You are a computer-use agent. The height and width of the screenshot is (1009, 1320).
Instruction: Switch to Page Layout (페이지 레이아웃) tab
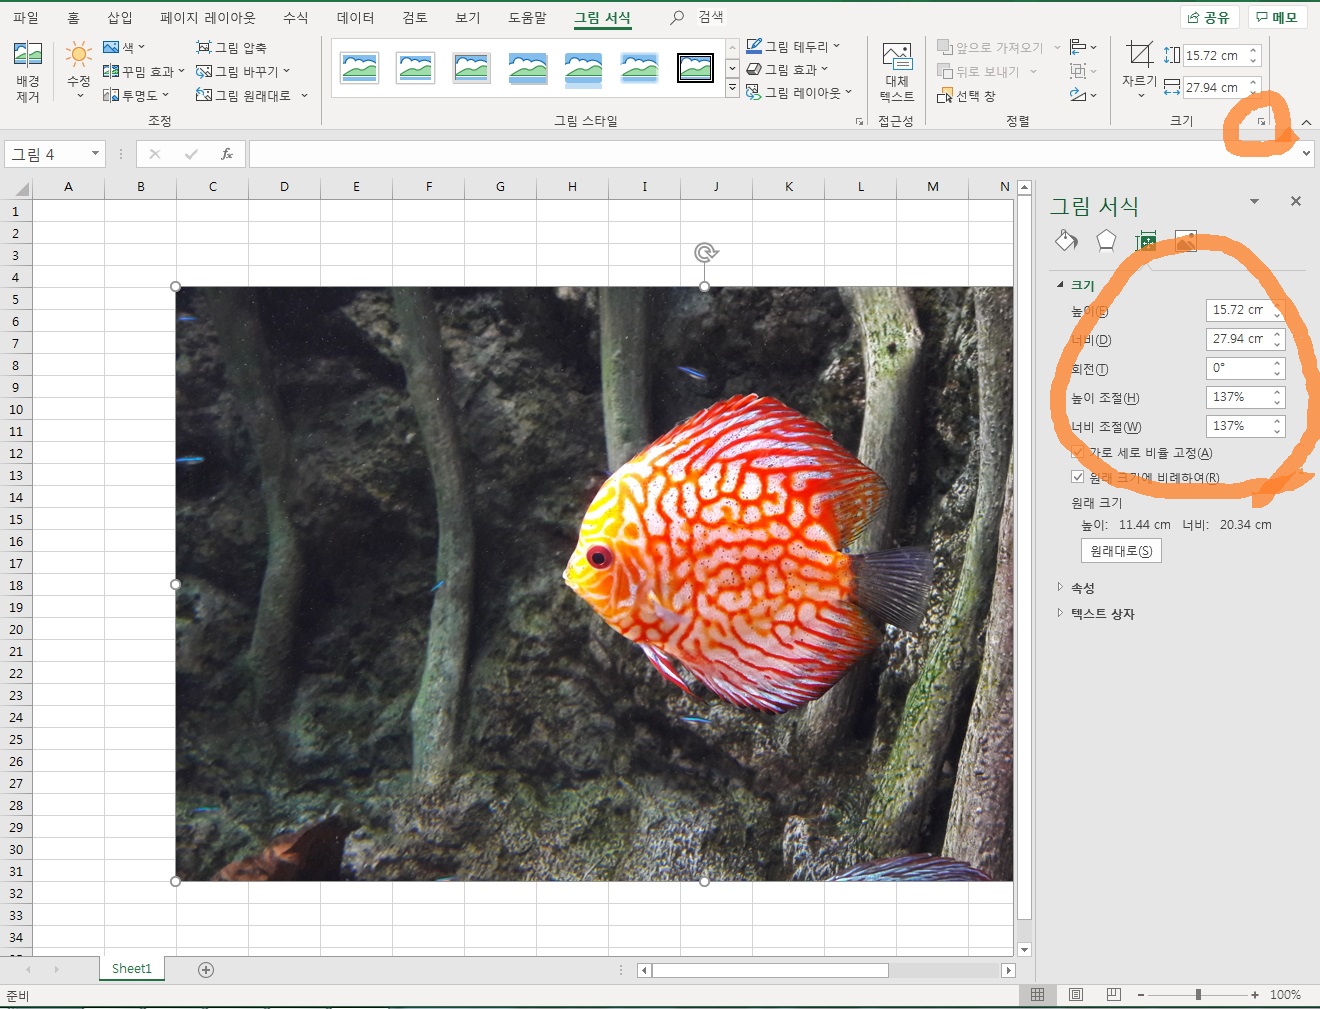[x=208, y=17]
